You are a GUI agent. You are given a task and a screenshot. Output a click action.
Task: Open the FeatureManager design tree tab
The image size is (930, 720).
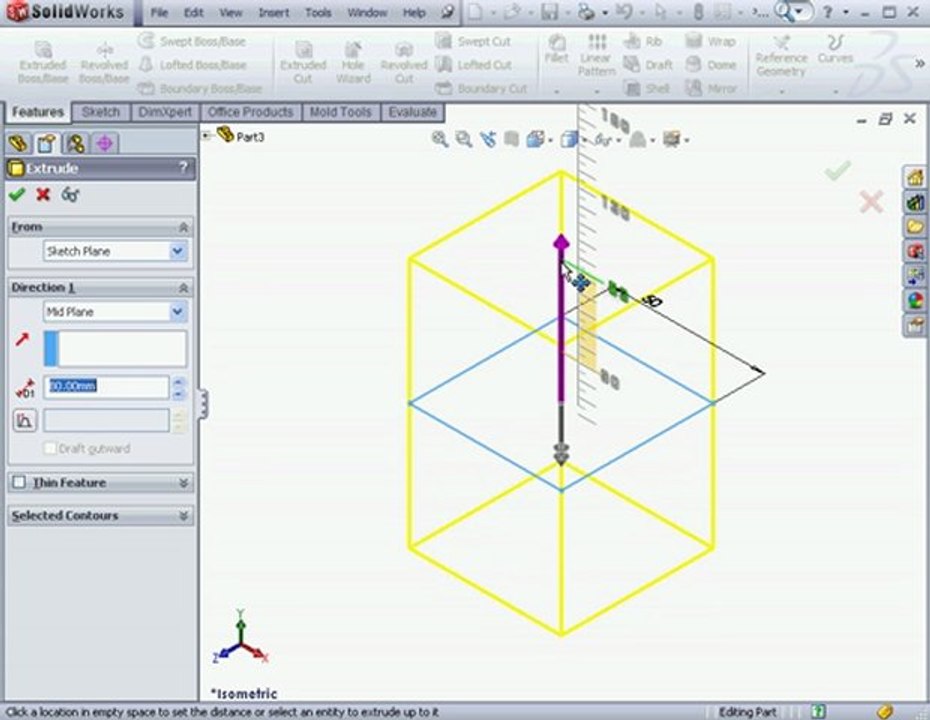pyautogui.click(x=19, y=143)
